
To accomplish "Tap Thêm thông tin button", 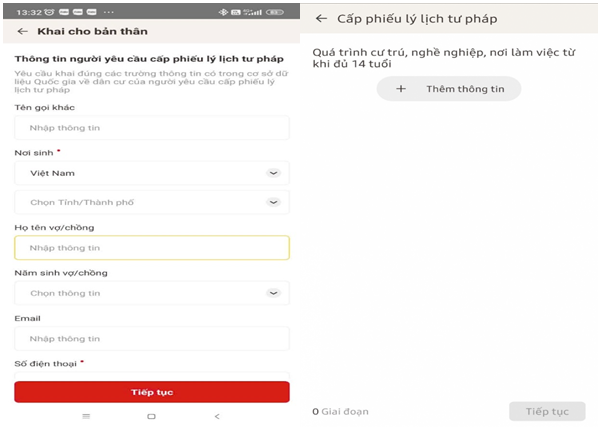I will click(449, 89).
